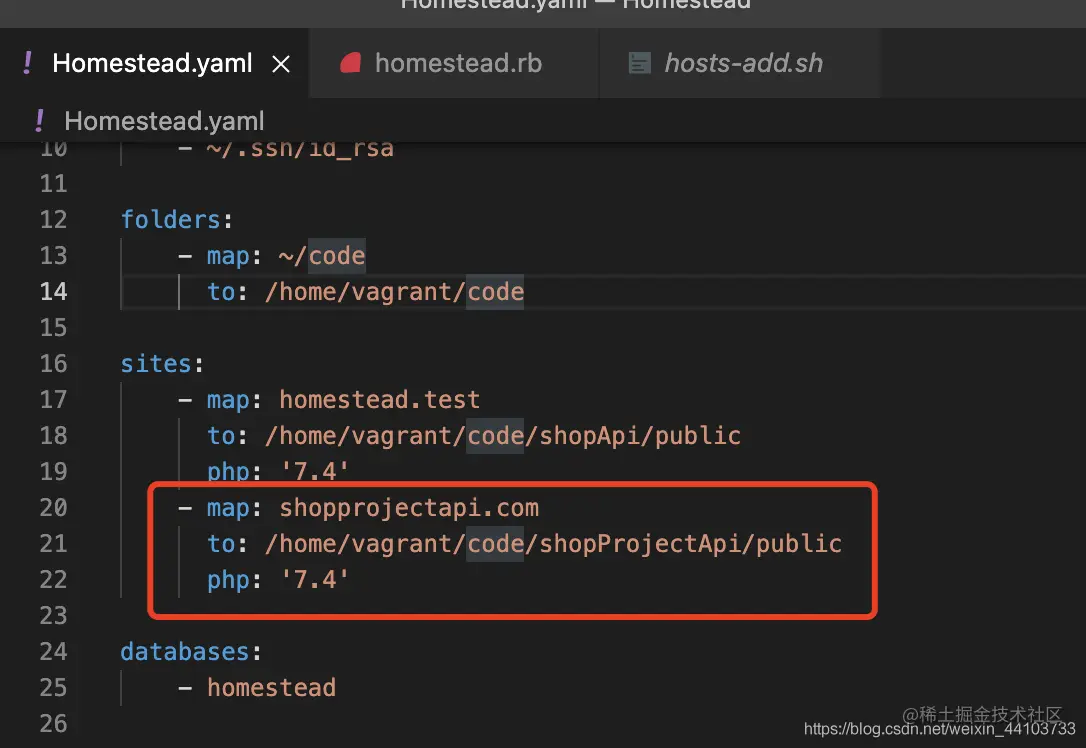The height and width of the screenshot is (748, 1086).
Task: Click '/home/vagrant/code' on line 14
Action: (395, 292)
